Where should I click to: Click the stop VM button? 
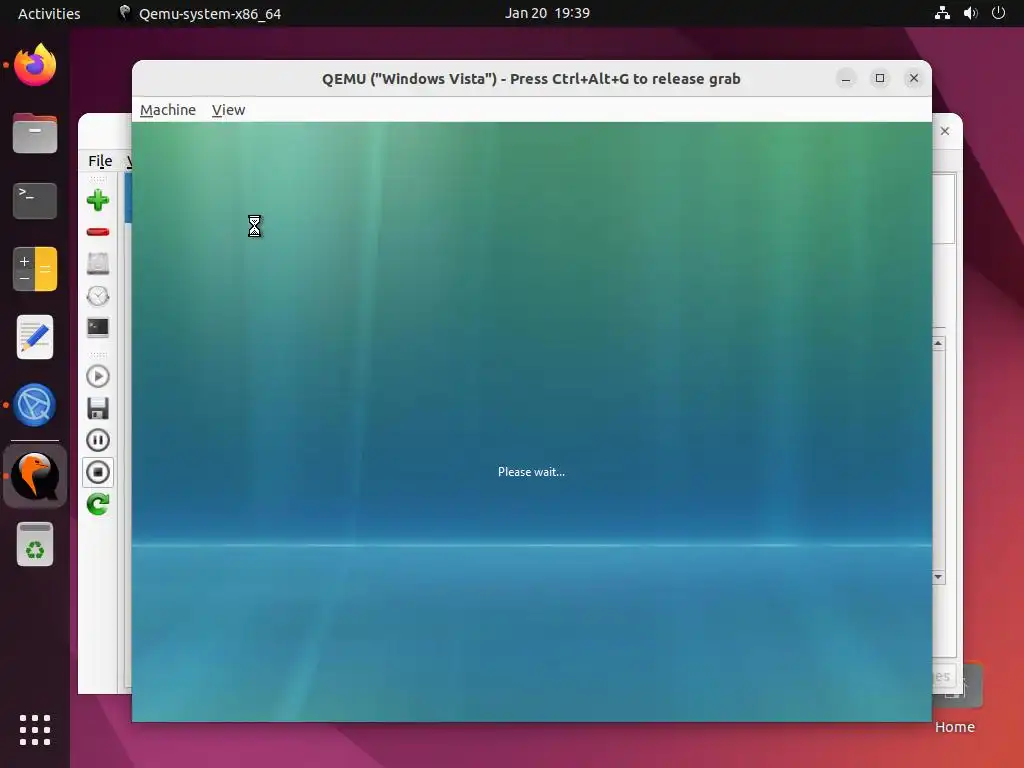(98, 472)
